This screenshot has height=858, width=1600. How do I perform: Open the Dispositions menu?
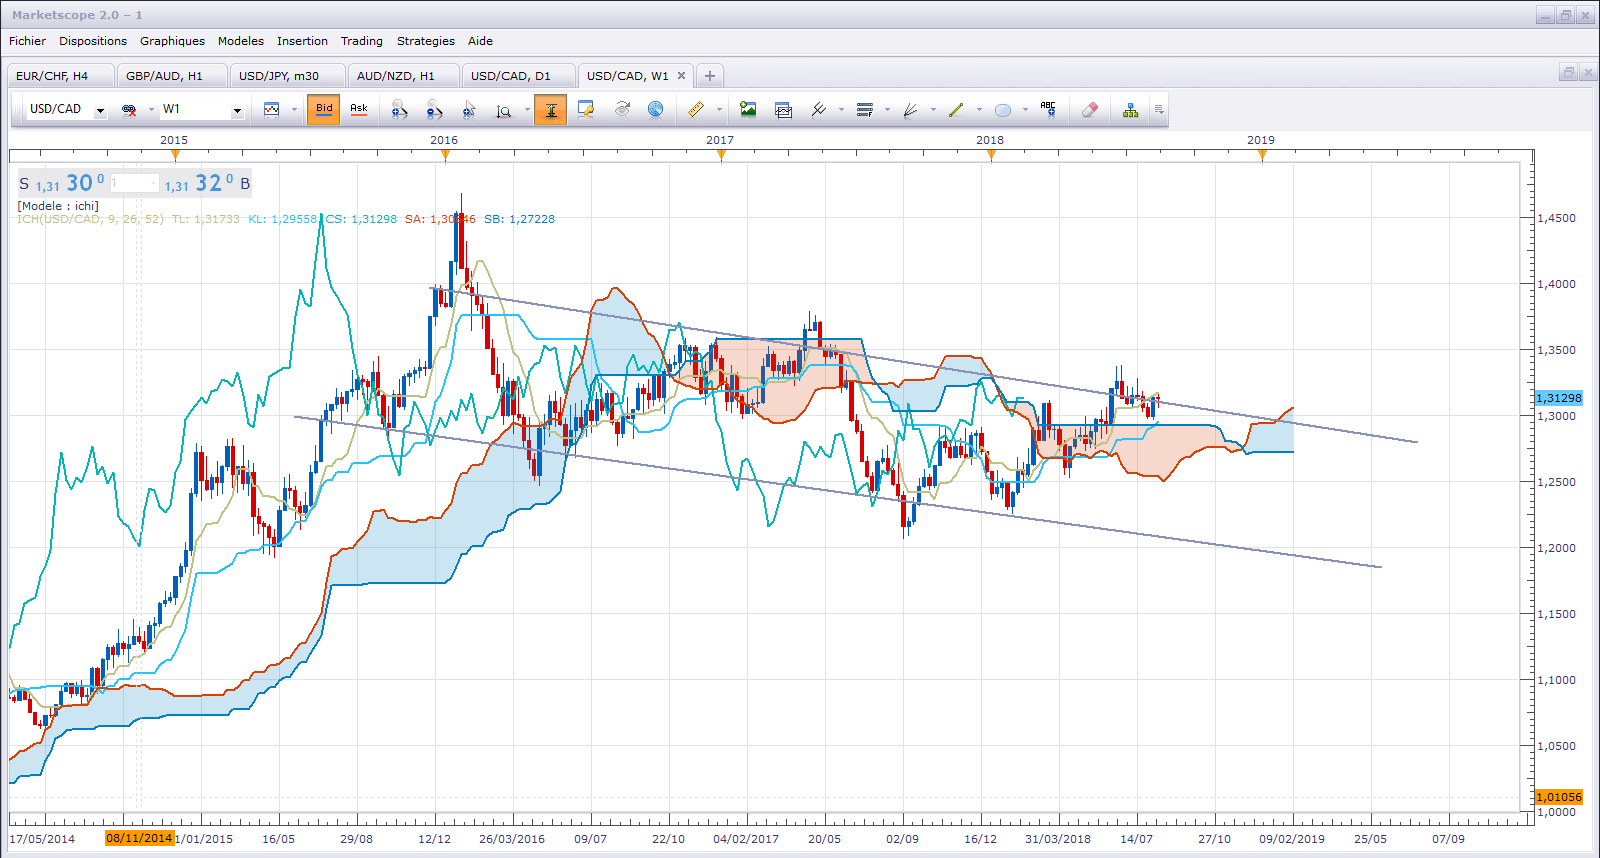point(93,41)
